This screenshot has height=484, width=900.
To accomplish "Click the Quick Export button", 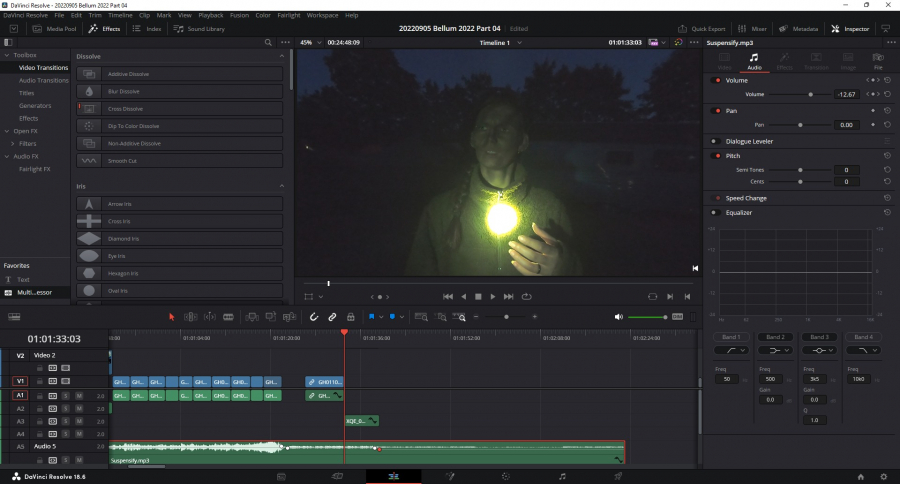I will click(x=701, y=29).
